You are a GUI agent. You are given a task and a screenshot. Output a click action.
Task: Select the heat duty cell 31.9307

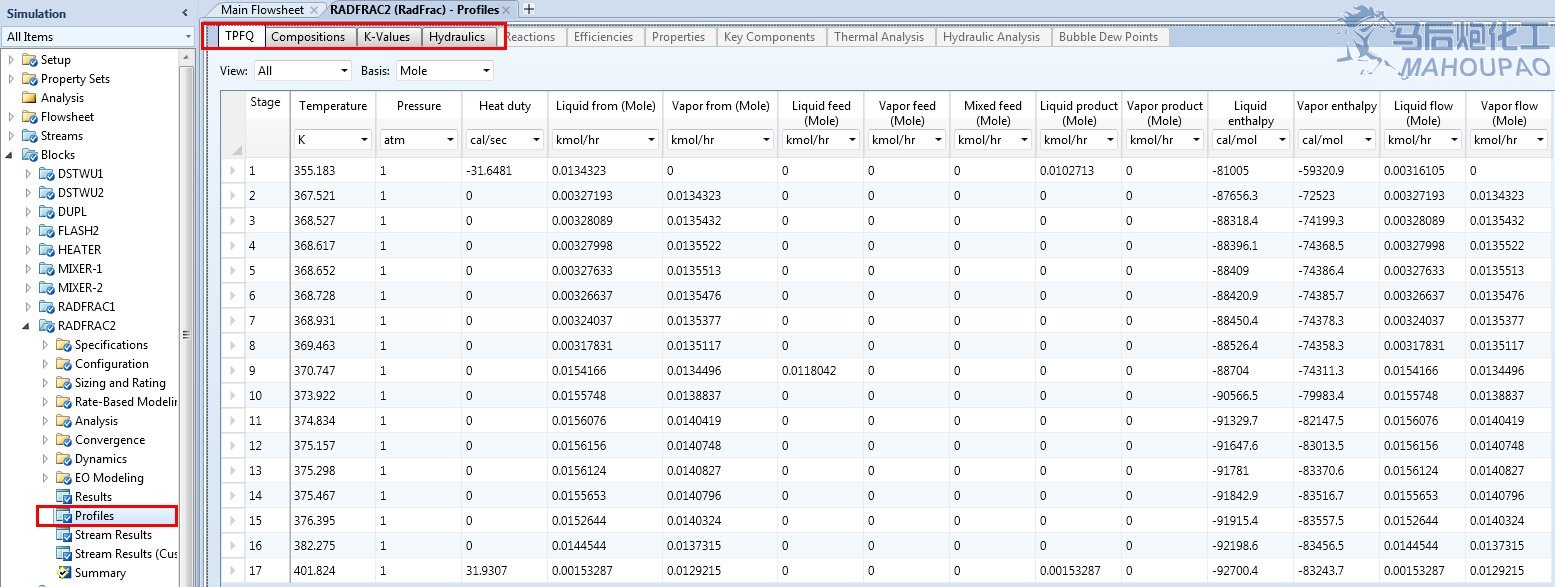click(x=504, y=570)
